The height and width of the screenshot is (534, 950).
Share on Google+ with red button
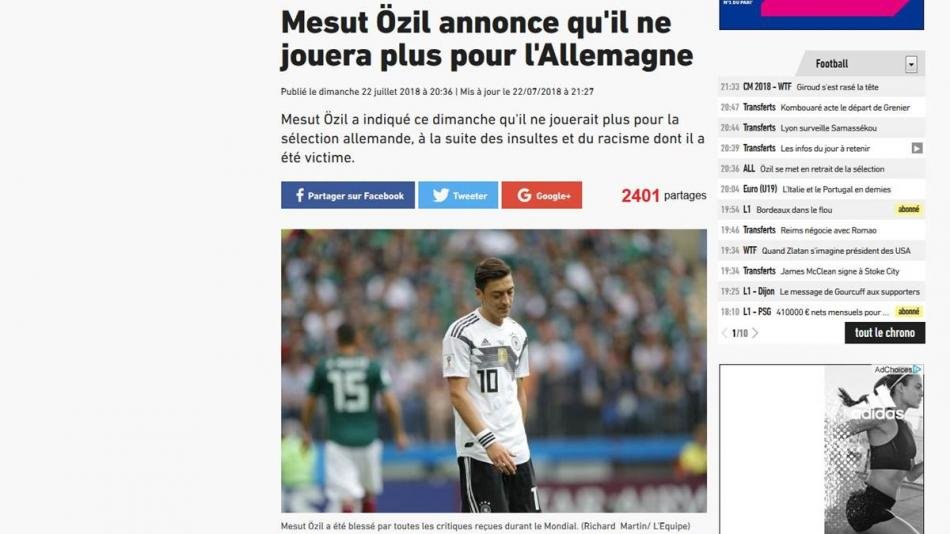tap(542, 195)
